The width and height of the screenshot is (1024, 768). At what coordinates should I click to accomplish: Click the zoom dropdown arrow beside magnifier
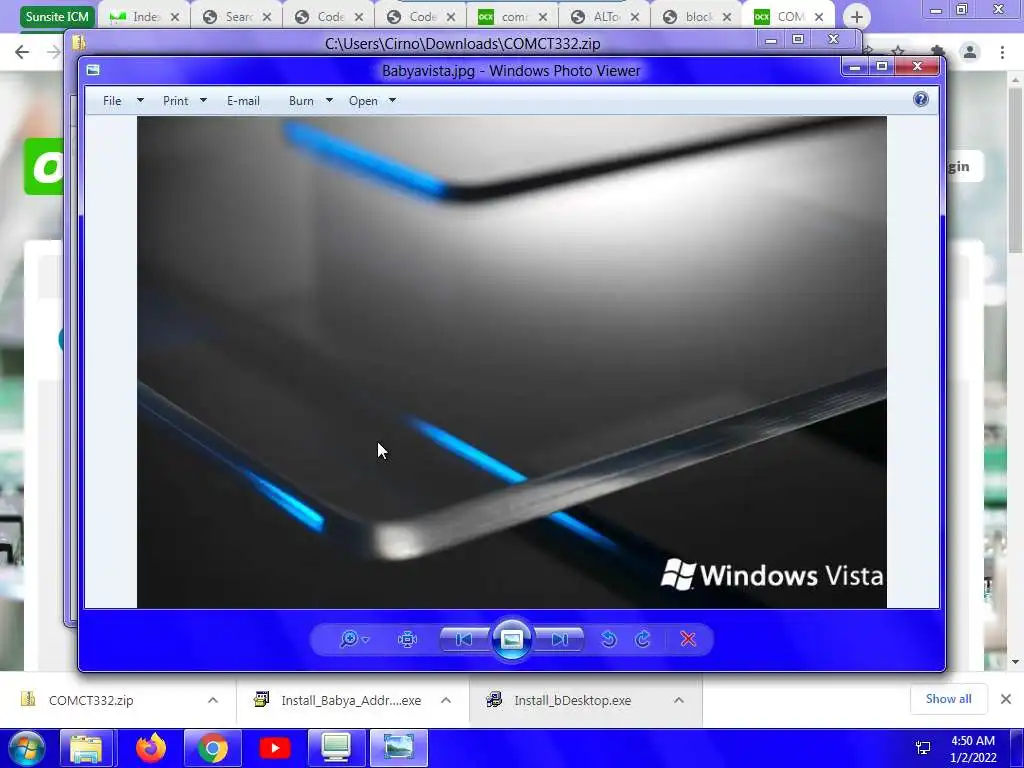366,640
